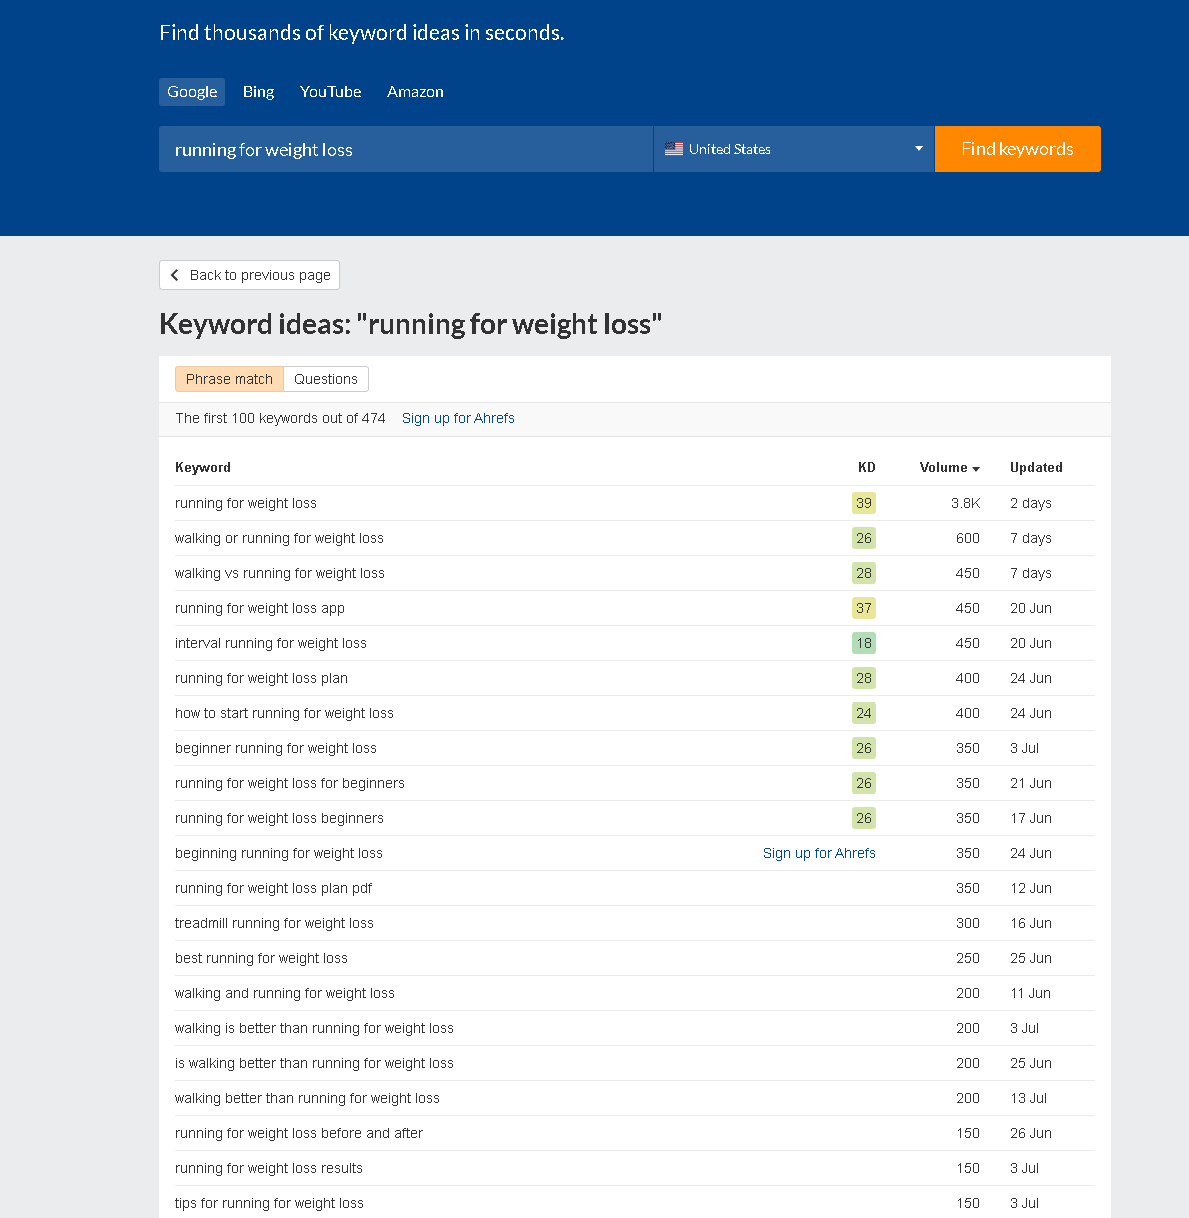The height and width of the screenshot is (1218, 1189).
Task: Sort by the Volume column header
Action: [x=943, y=467]
